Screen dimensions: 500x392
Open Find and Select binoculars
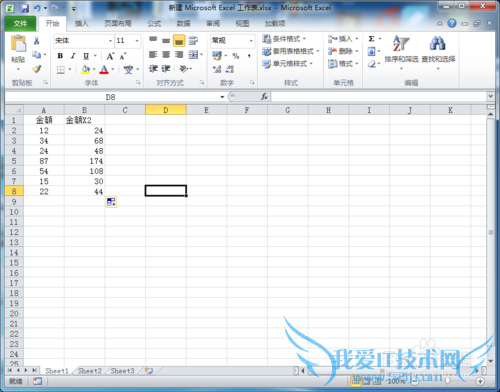click(438, 52)
